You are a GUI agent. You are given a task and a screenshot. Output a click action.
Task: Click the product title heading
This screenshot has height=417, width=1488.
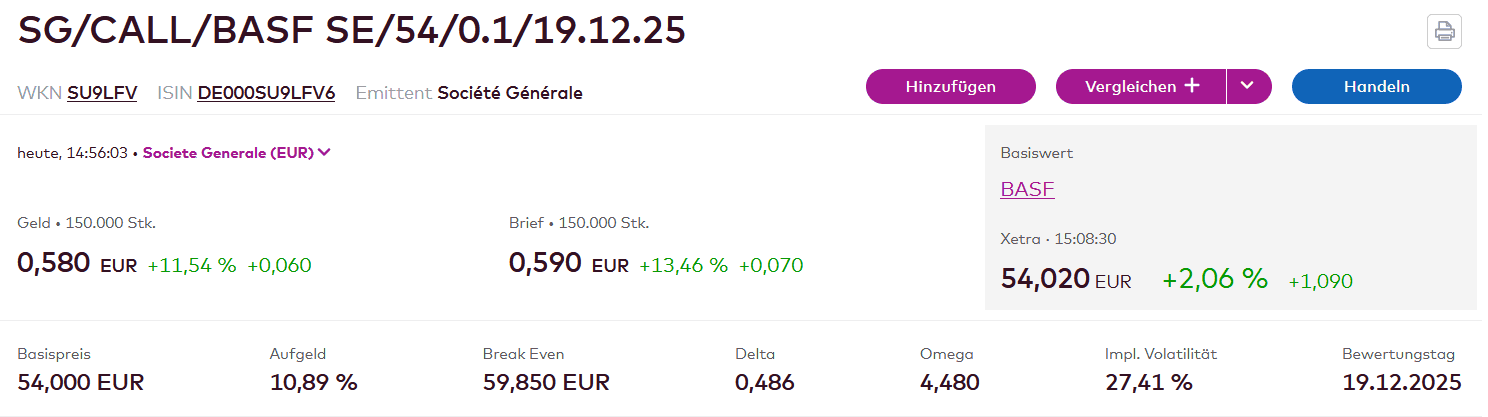point(352,30)
